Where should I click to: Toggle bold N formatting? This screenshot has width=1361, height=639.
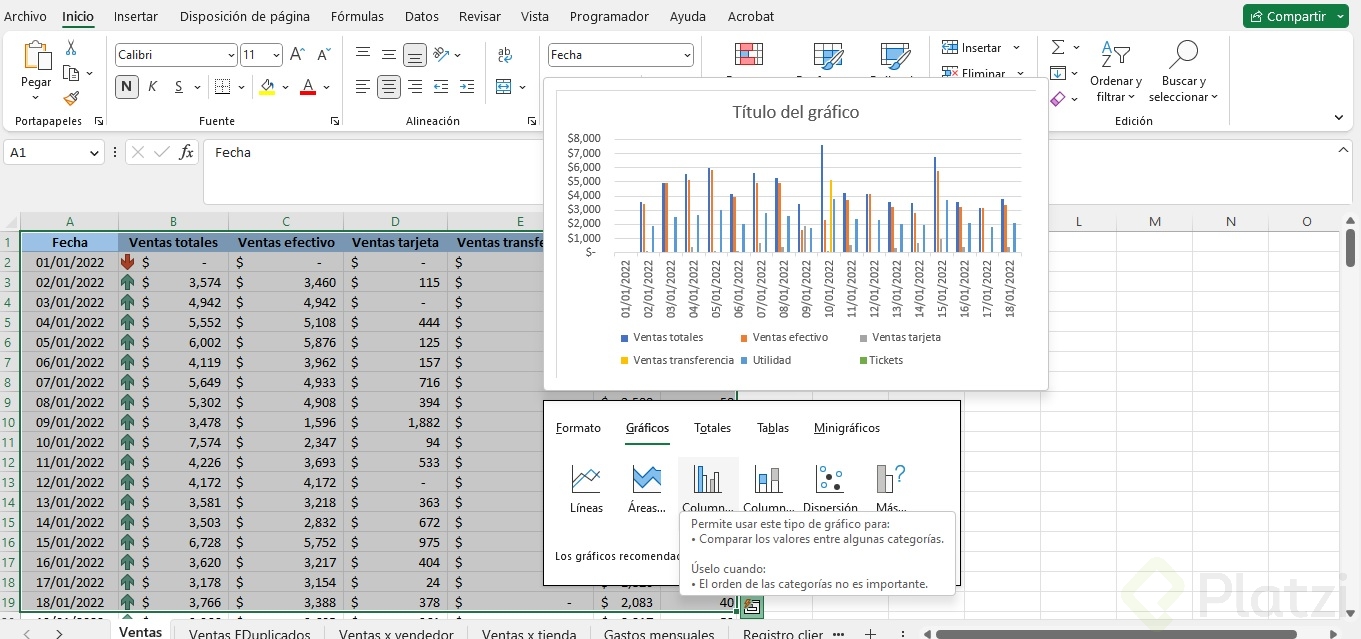tap(127, 87)
